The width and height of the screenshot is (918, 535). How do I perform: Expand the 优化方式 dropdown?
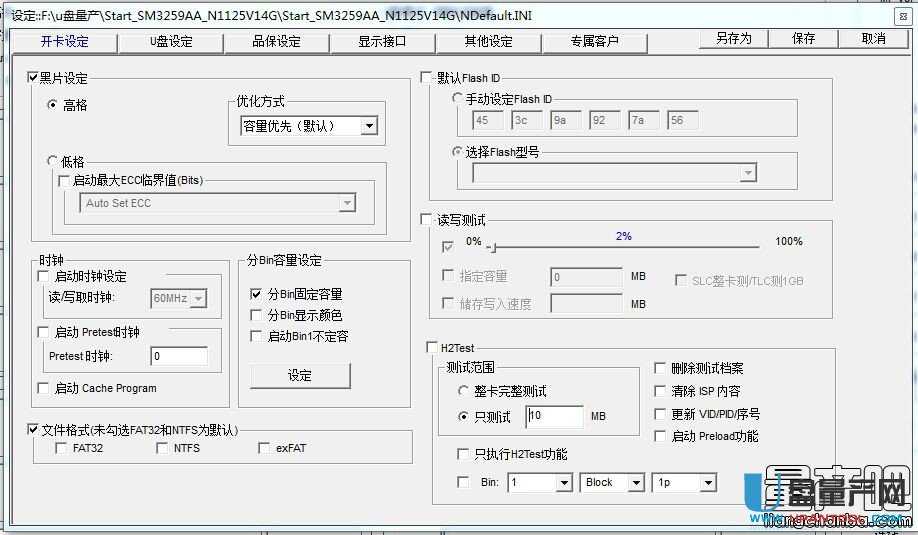369,126
